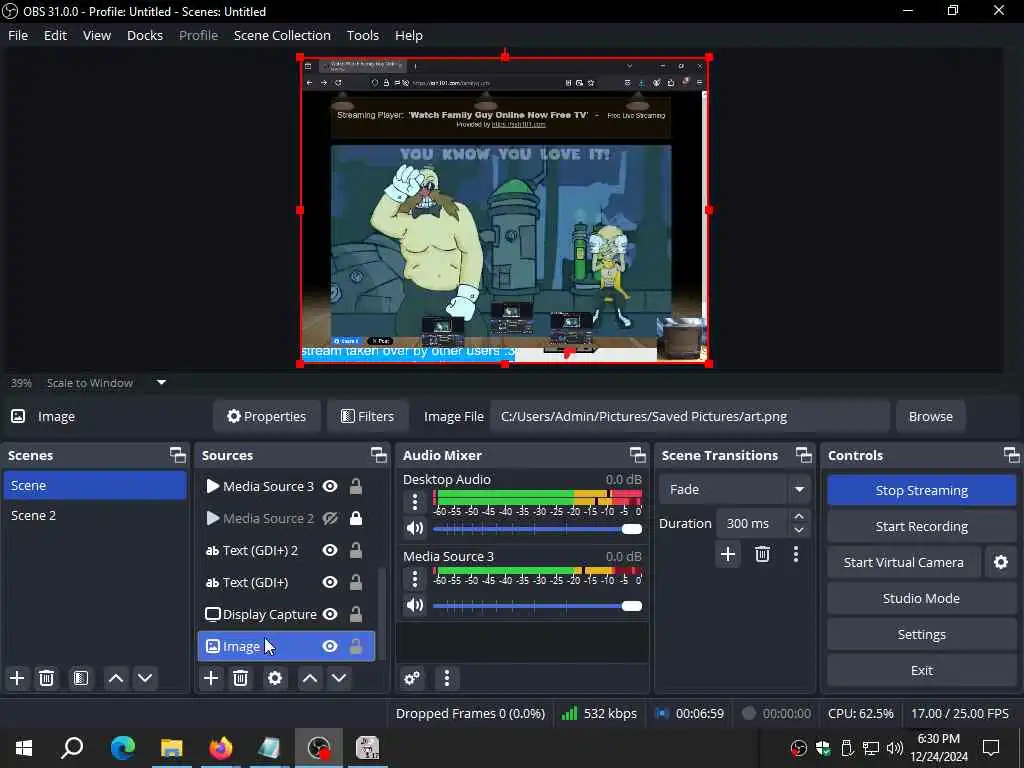Move source up arrow in Sources dock
The width and height of the screenshot is (1024, 768).
(x=310, y=678)
